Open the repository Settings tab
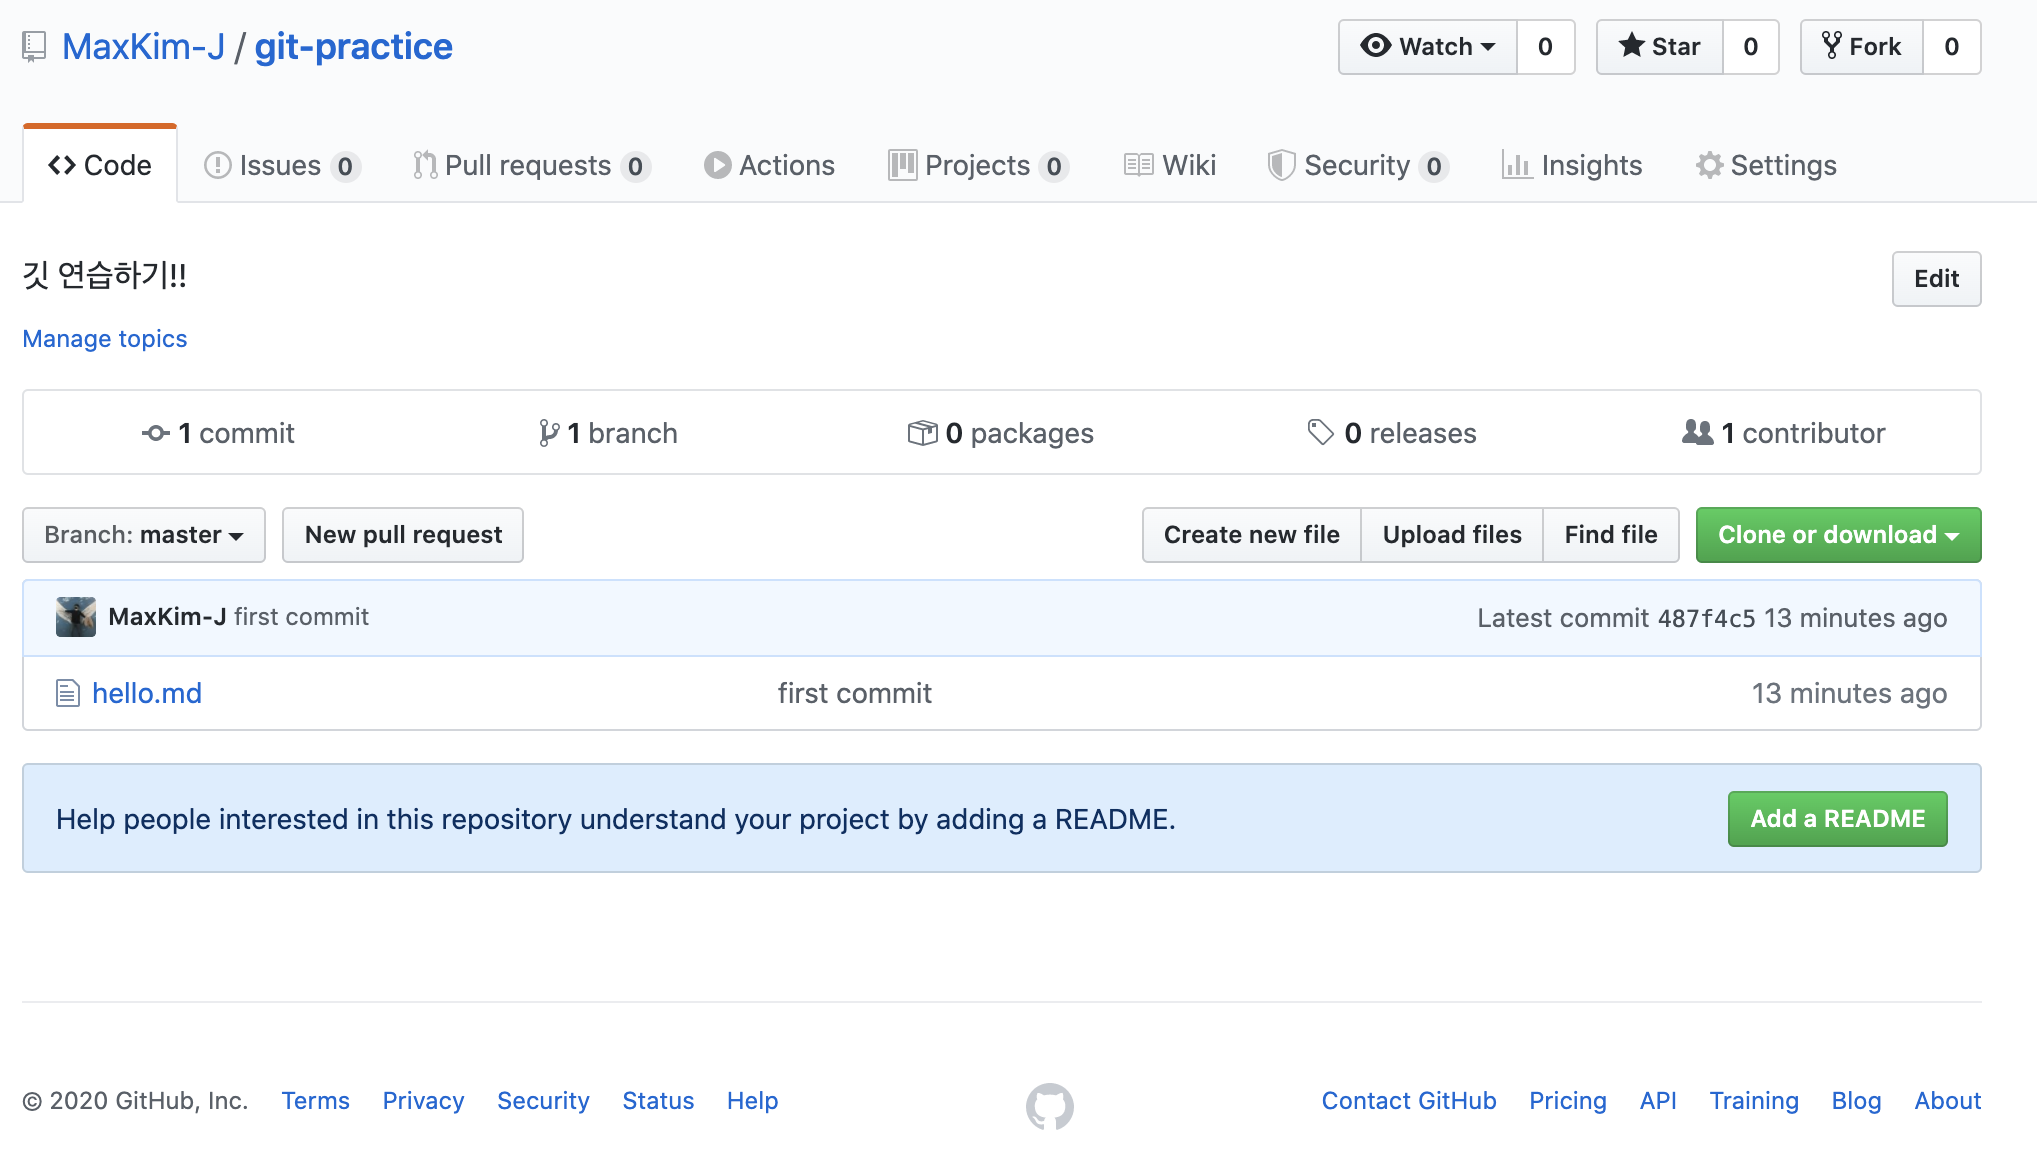The image size is (2037, 1151). tap(1766, 165)
